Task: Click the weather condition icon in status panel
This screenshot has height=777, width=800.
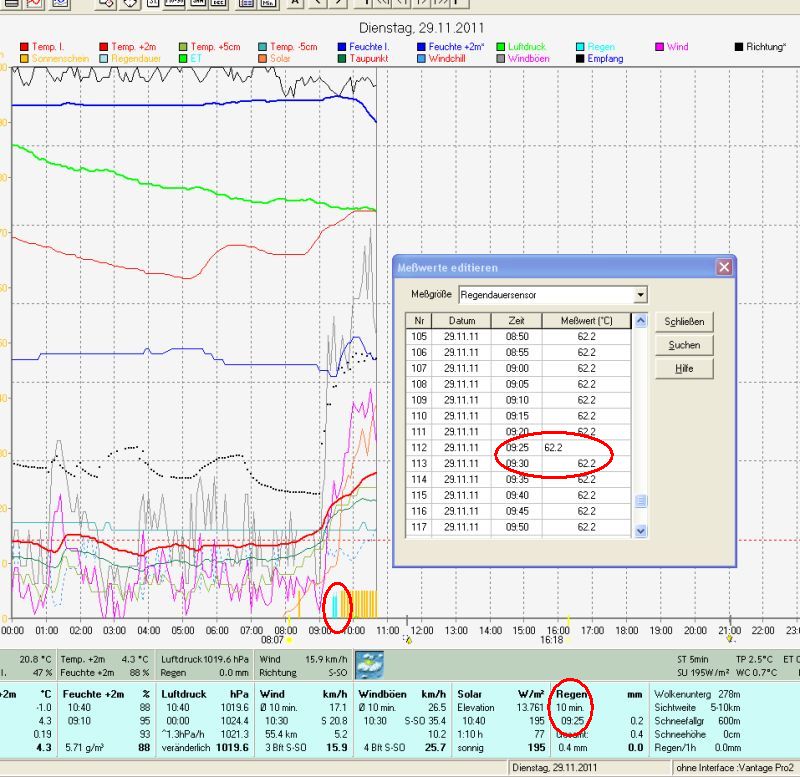Action: 369,665
